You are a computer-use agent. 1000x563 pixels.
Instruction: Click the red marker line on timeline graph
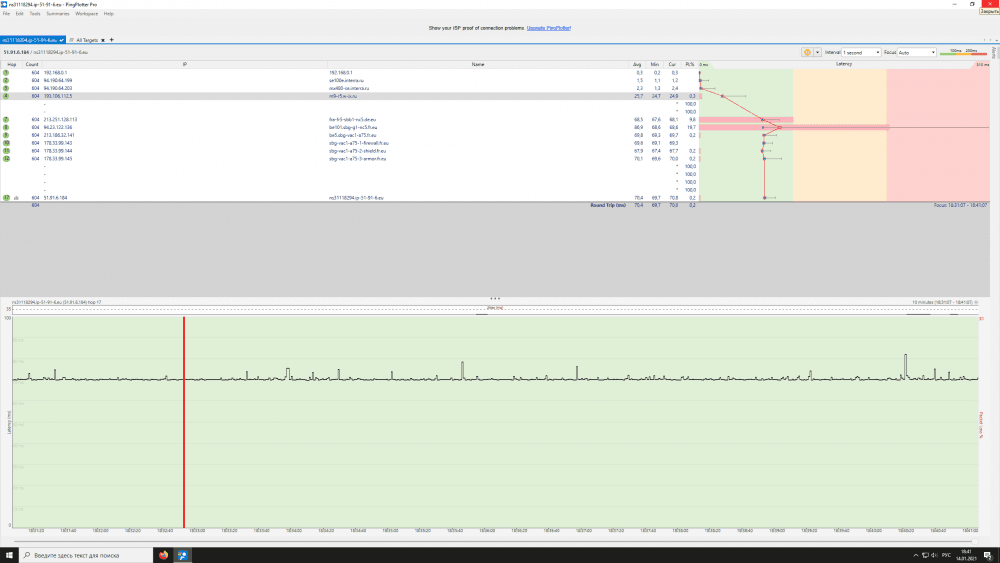tap(184, 420)
